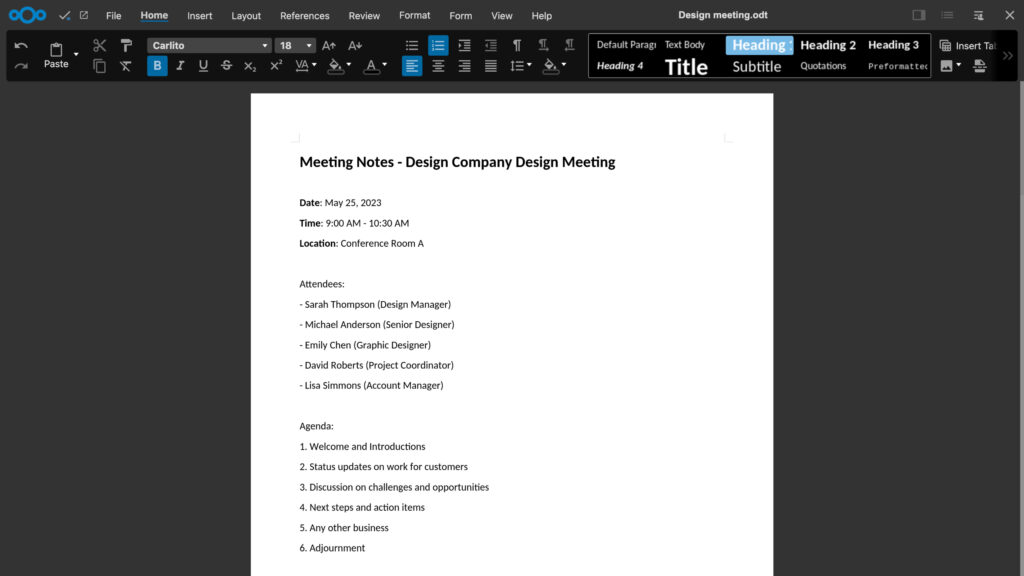
Task: Toggle Bold formatting off
Action: coord(157,66)
